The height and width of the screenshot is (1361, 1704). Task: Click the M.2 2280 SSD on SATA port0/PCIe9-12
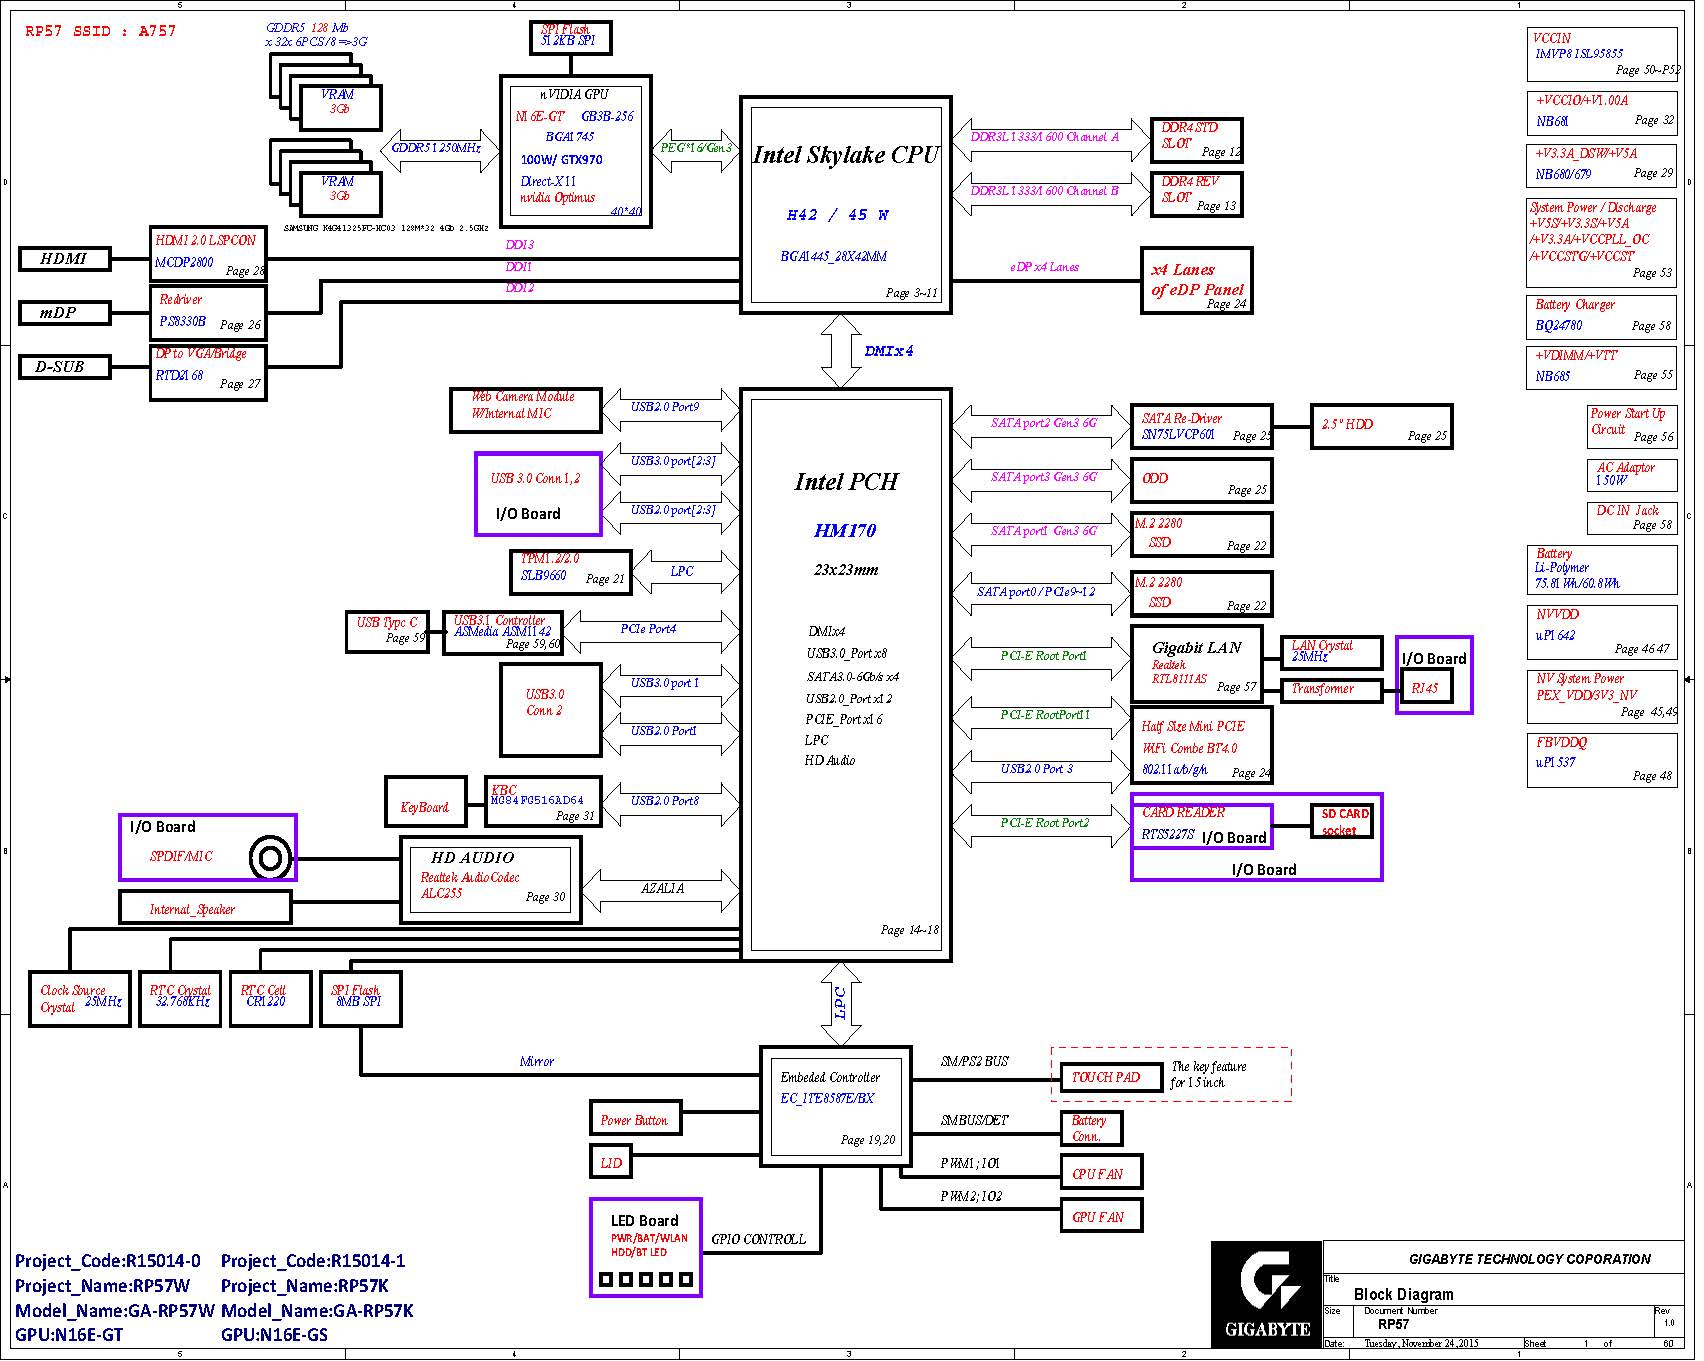click(1202, 594)
